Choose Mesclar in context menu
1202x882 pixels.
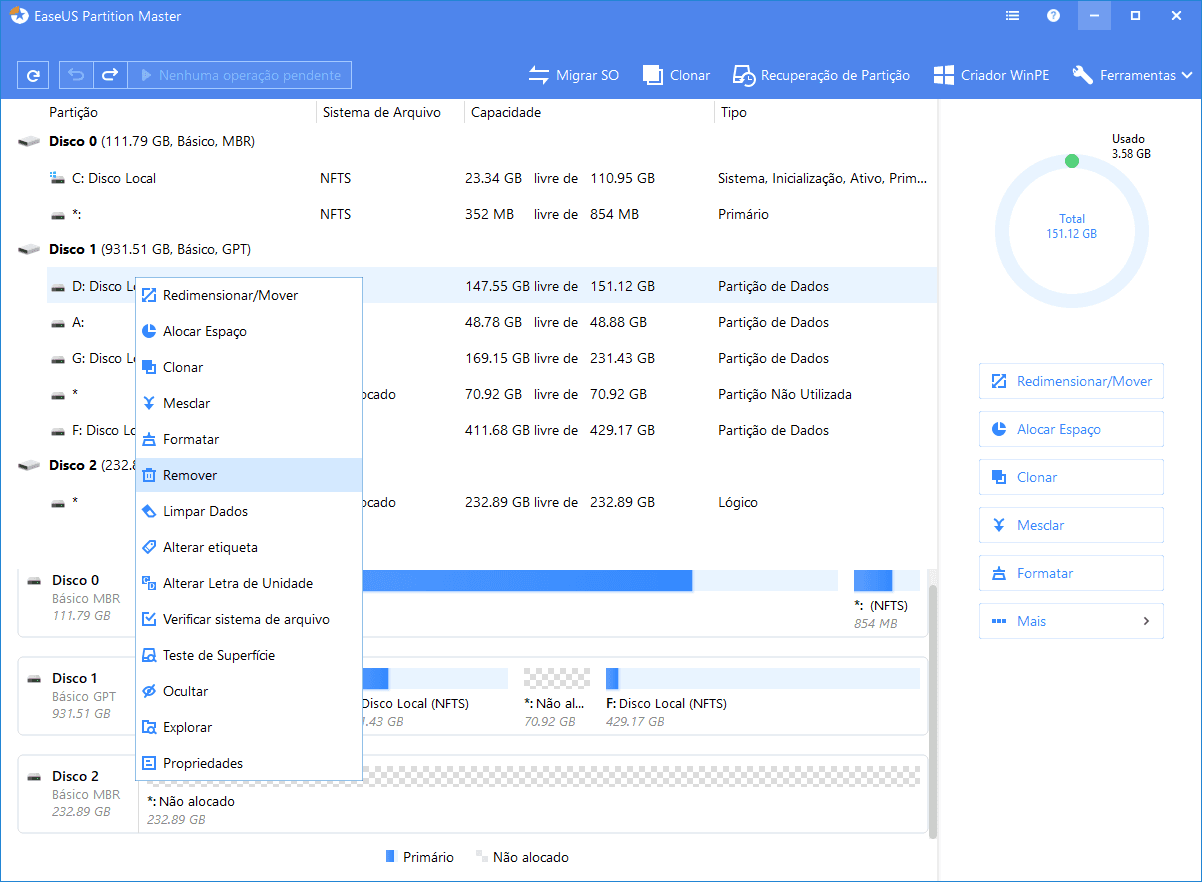click(x=249, y=403)
